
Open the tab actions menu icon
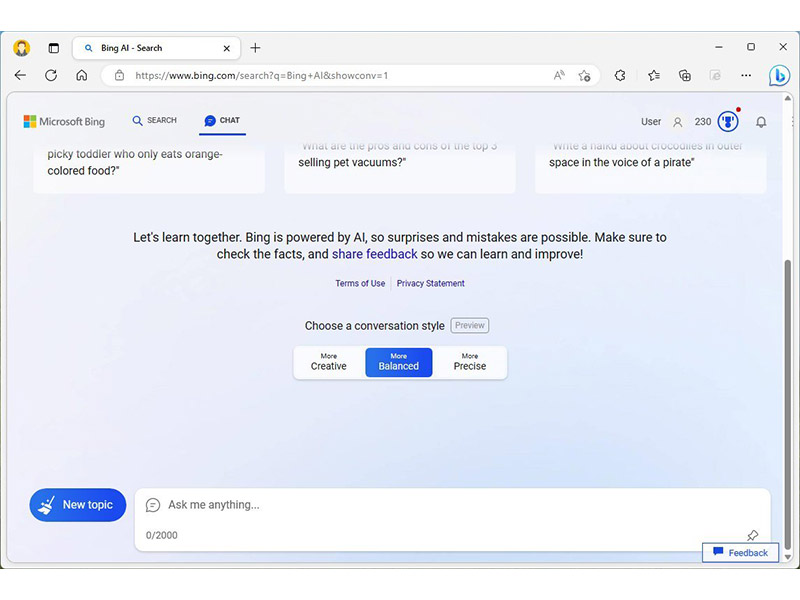pos(54,48)
